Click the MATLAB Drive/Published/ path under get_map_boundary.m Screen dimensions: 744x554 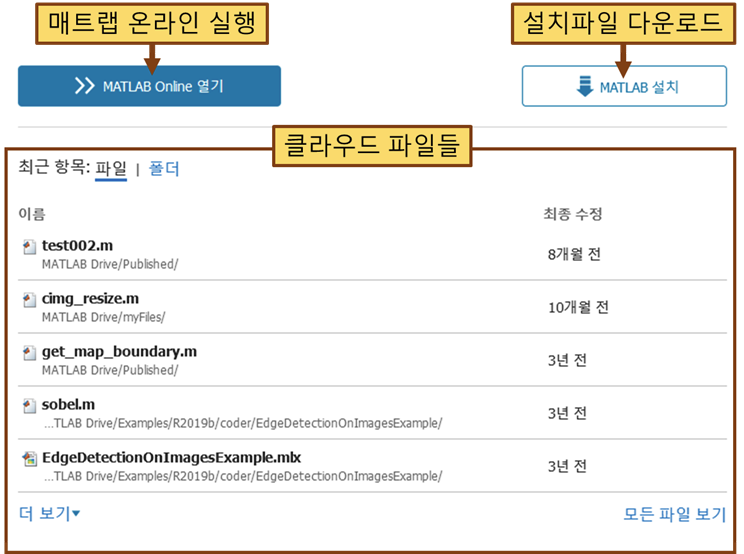[110, 370]
